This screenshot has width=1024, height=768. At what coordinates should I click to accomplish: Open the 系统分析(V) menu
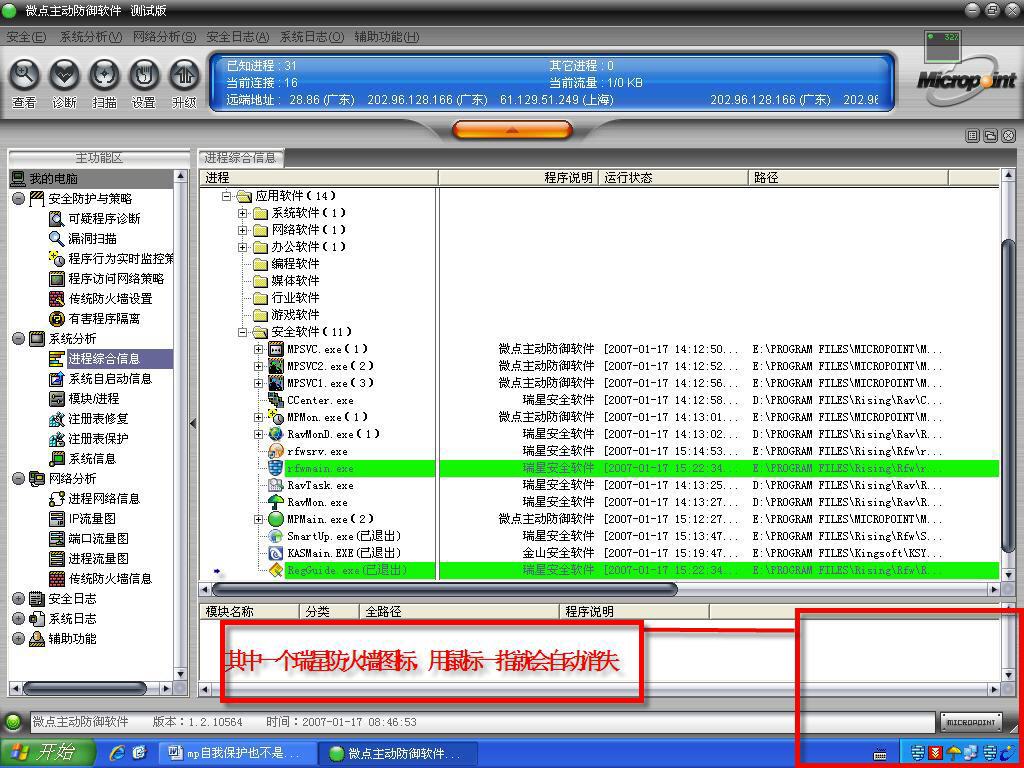click(x=91, y=37)
